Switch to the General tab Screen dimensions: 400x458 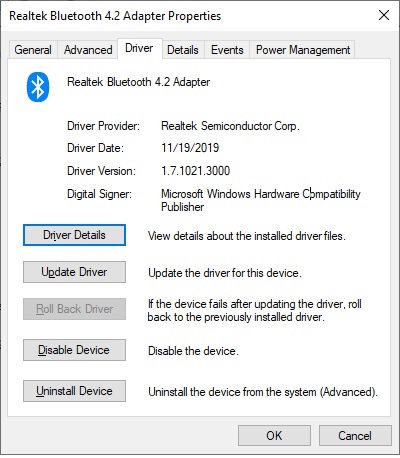tap(33, 50)
